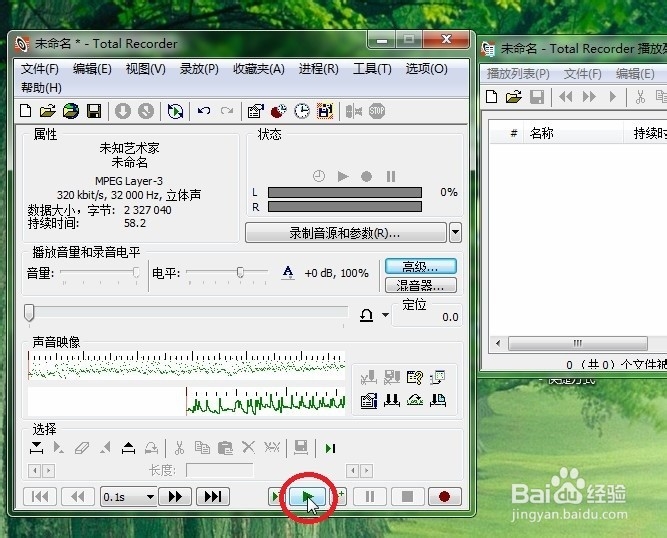The height and width of the screenshot is (538, 667).
Task: Click the eraser icon in selection toolbar
Action: (82, 448)
